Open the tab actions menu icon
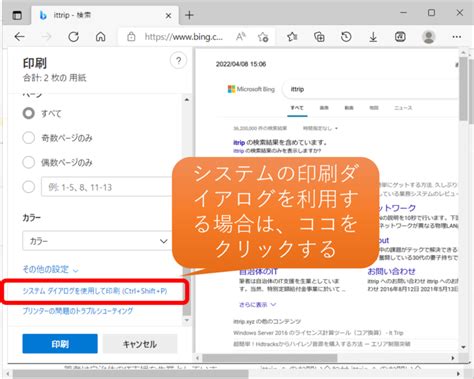Image resolution: width=474 pixels, height=379 pixels. click(17, 15)
